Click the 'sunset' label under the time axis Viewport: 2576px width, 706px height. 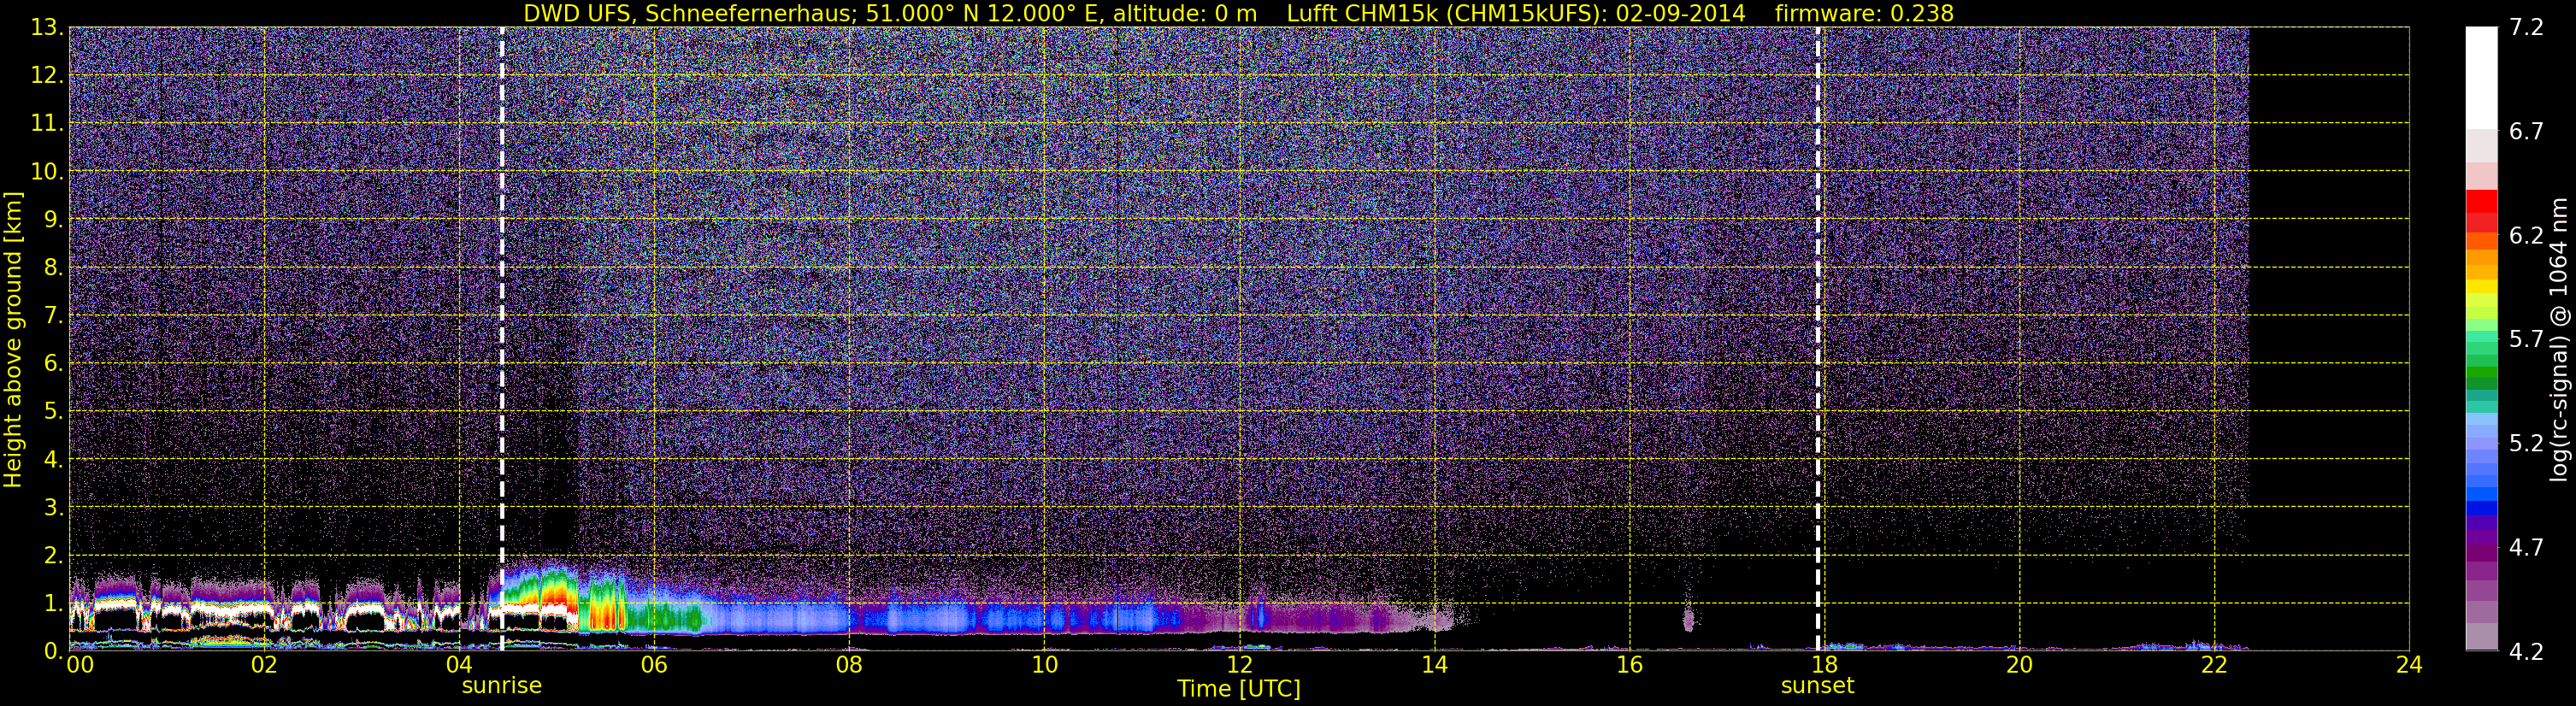[x=1817, y=686]
